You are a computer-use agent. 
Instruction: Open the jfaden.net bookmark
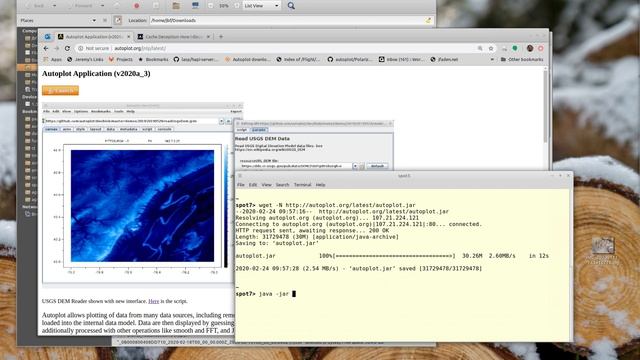444,60
